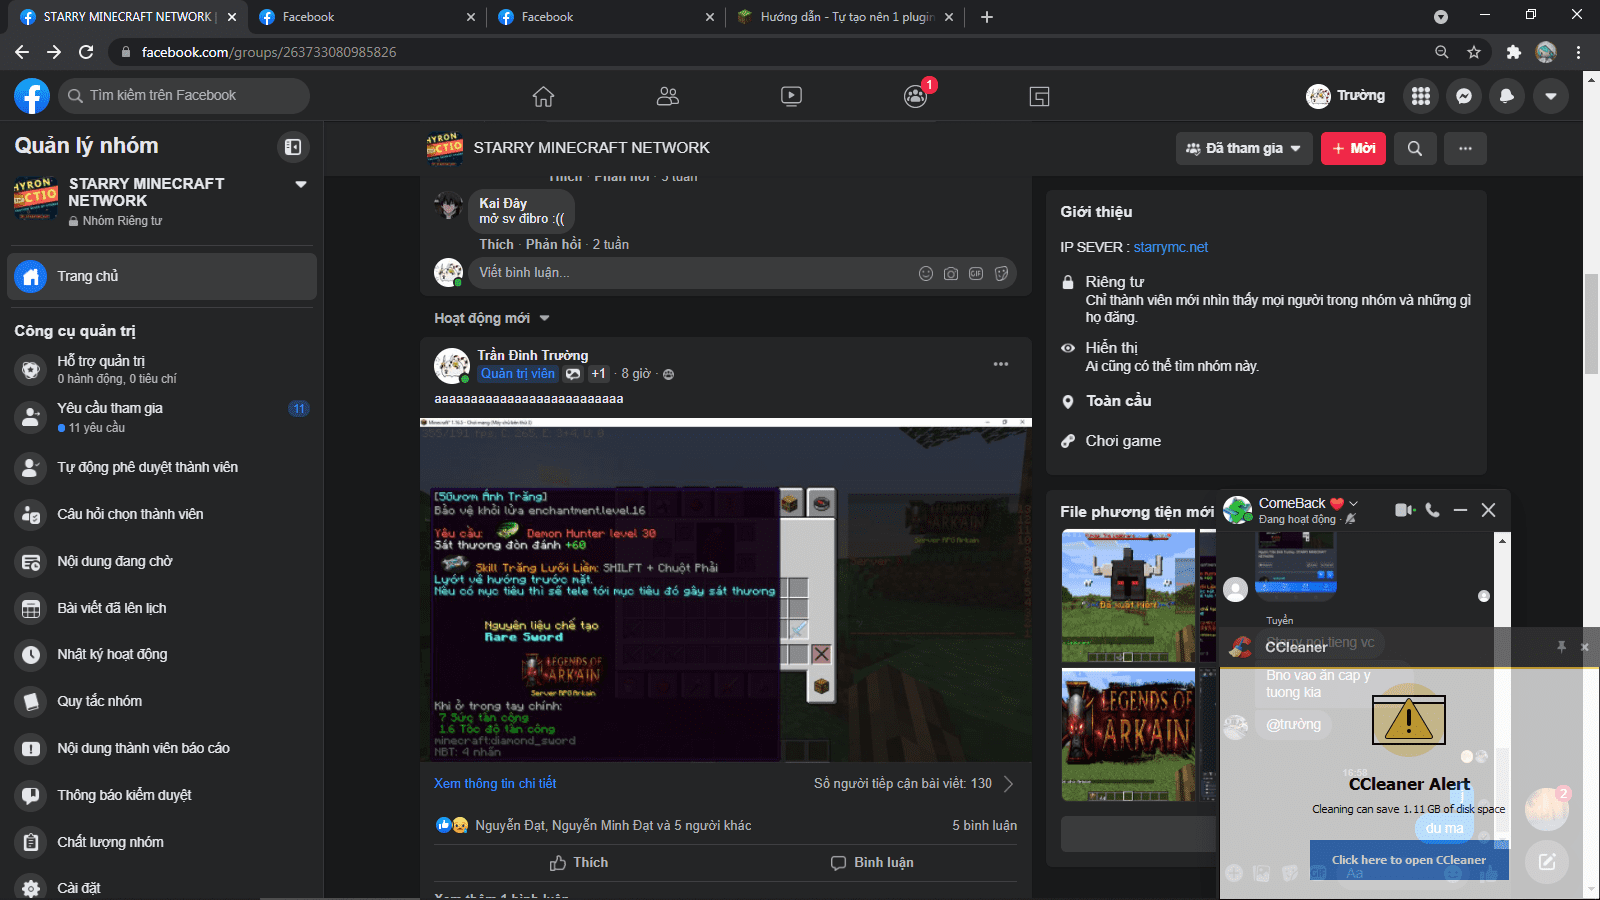Open the Messenger icon in top bar

point(1464,96)
